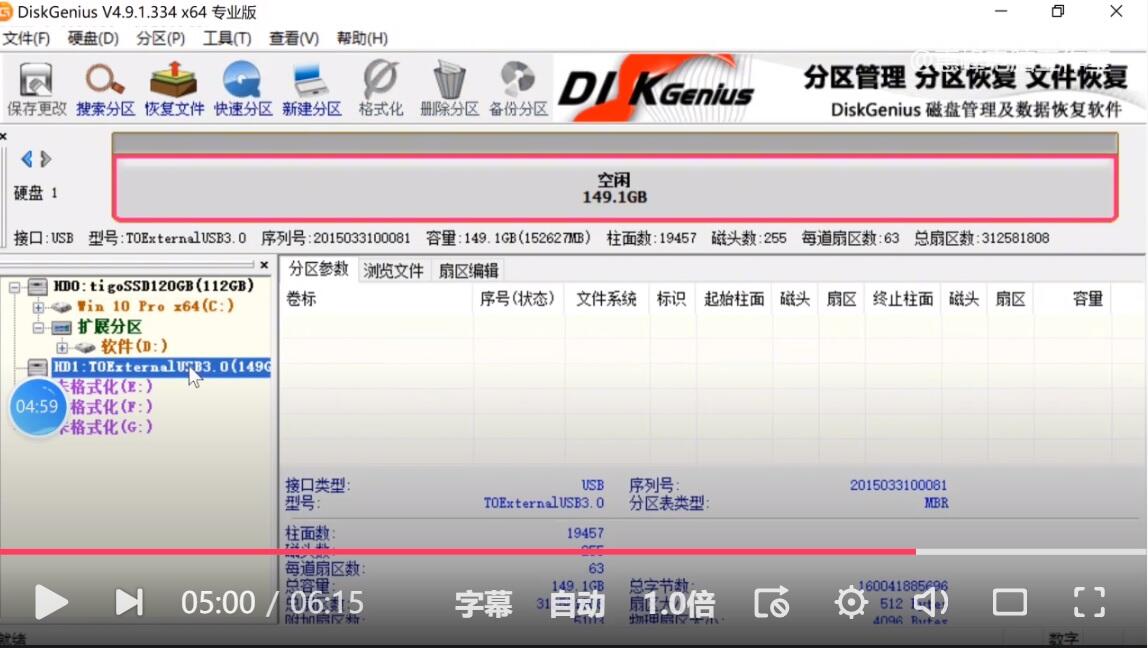The height and width of the screenshot is (648, 1148).
Task: Open the 查看(V) menu
Action: coord(294,38)
